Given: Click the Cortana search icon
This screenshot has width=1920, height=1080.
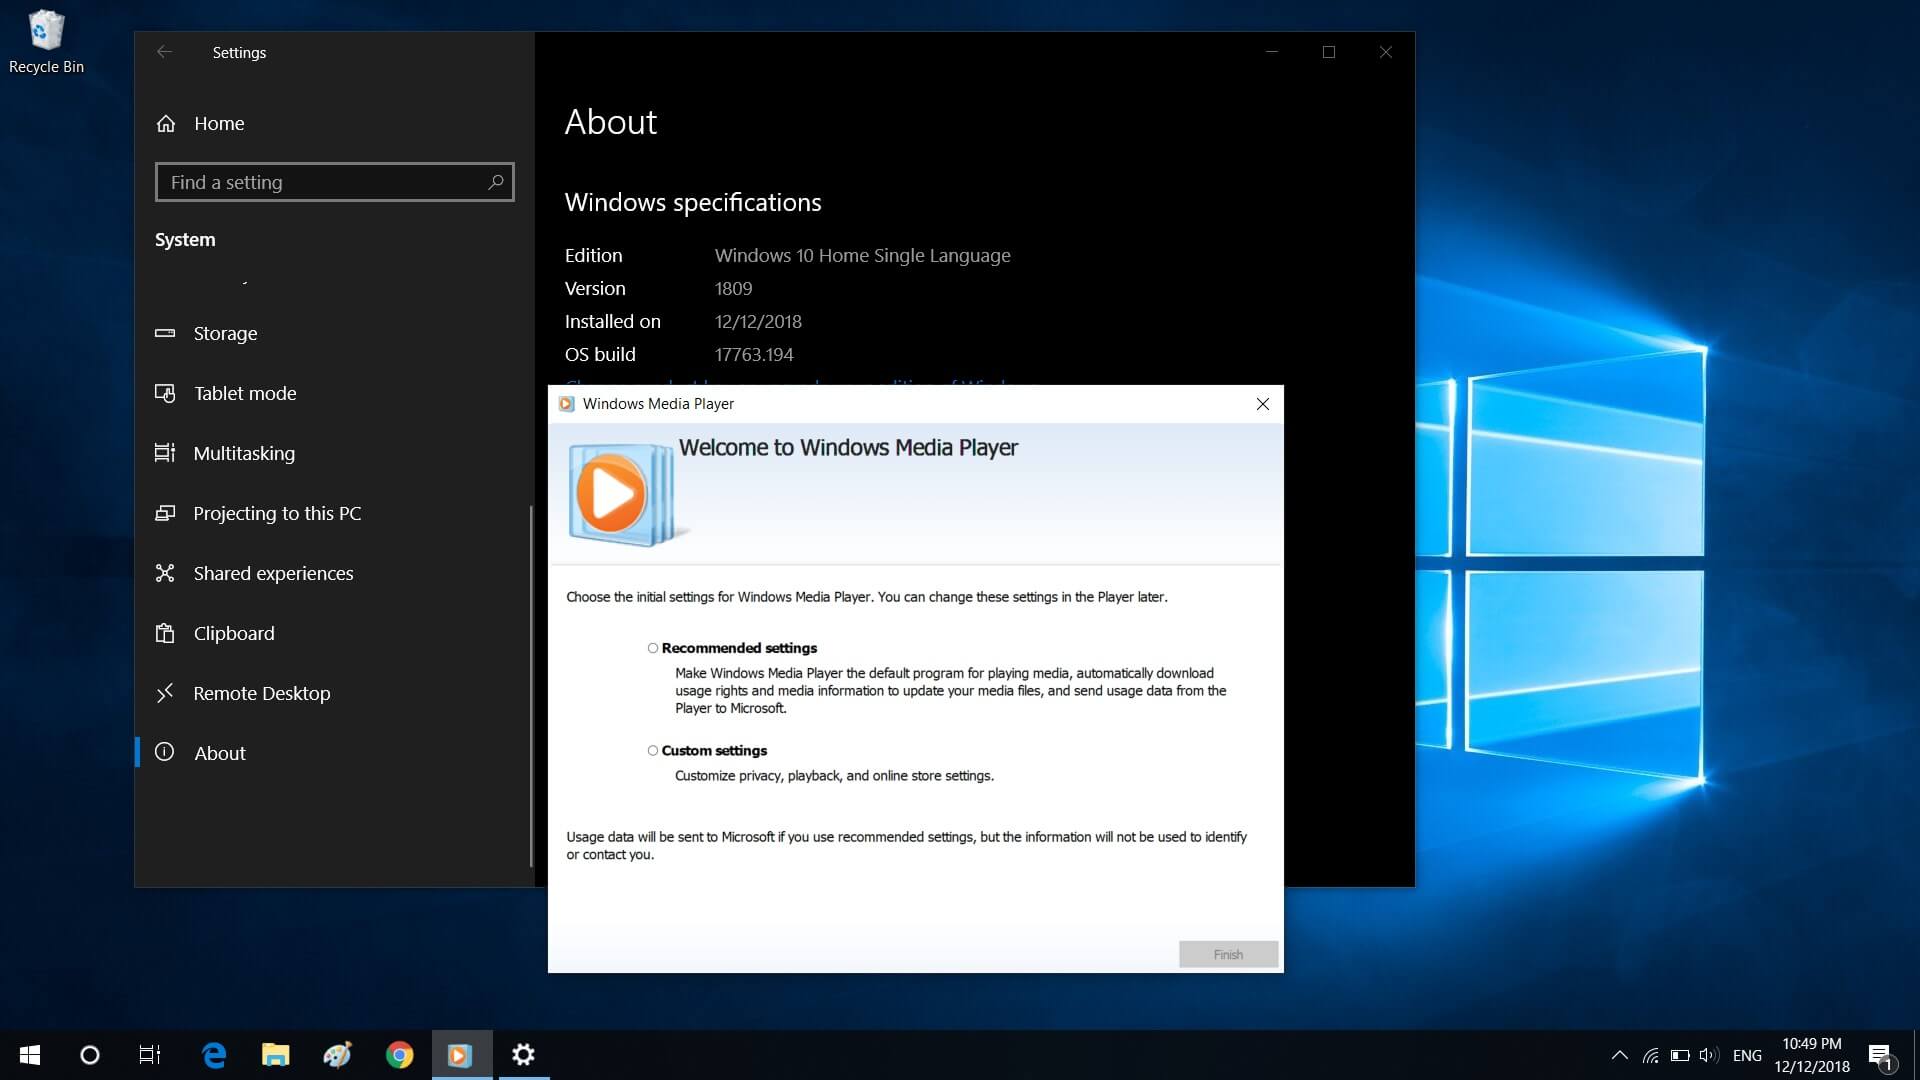Looking at the screenshot, I should click(x=88, y=1055).
